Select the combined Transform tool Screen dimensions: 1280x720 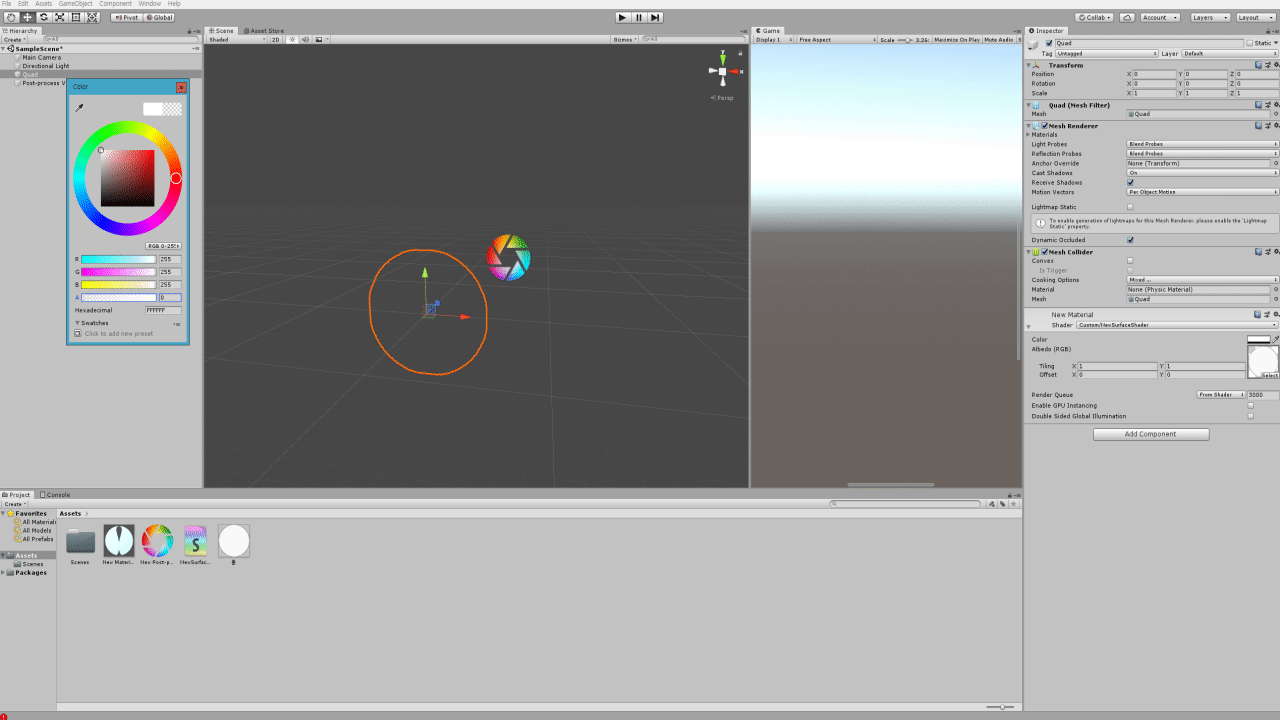[x=93, y=17]
